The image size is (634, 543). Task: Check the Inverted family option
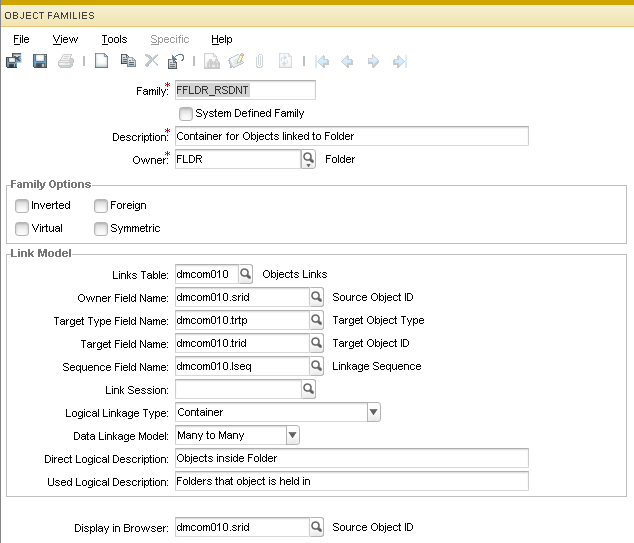[22, 206]
